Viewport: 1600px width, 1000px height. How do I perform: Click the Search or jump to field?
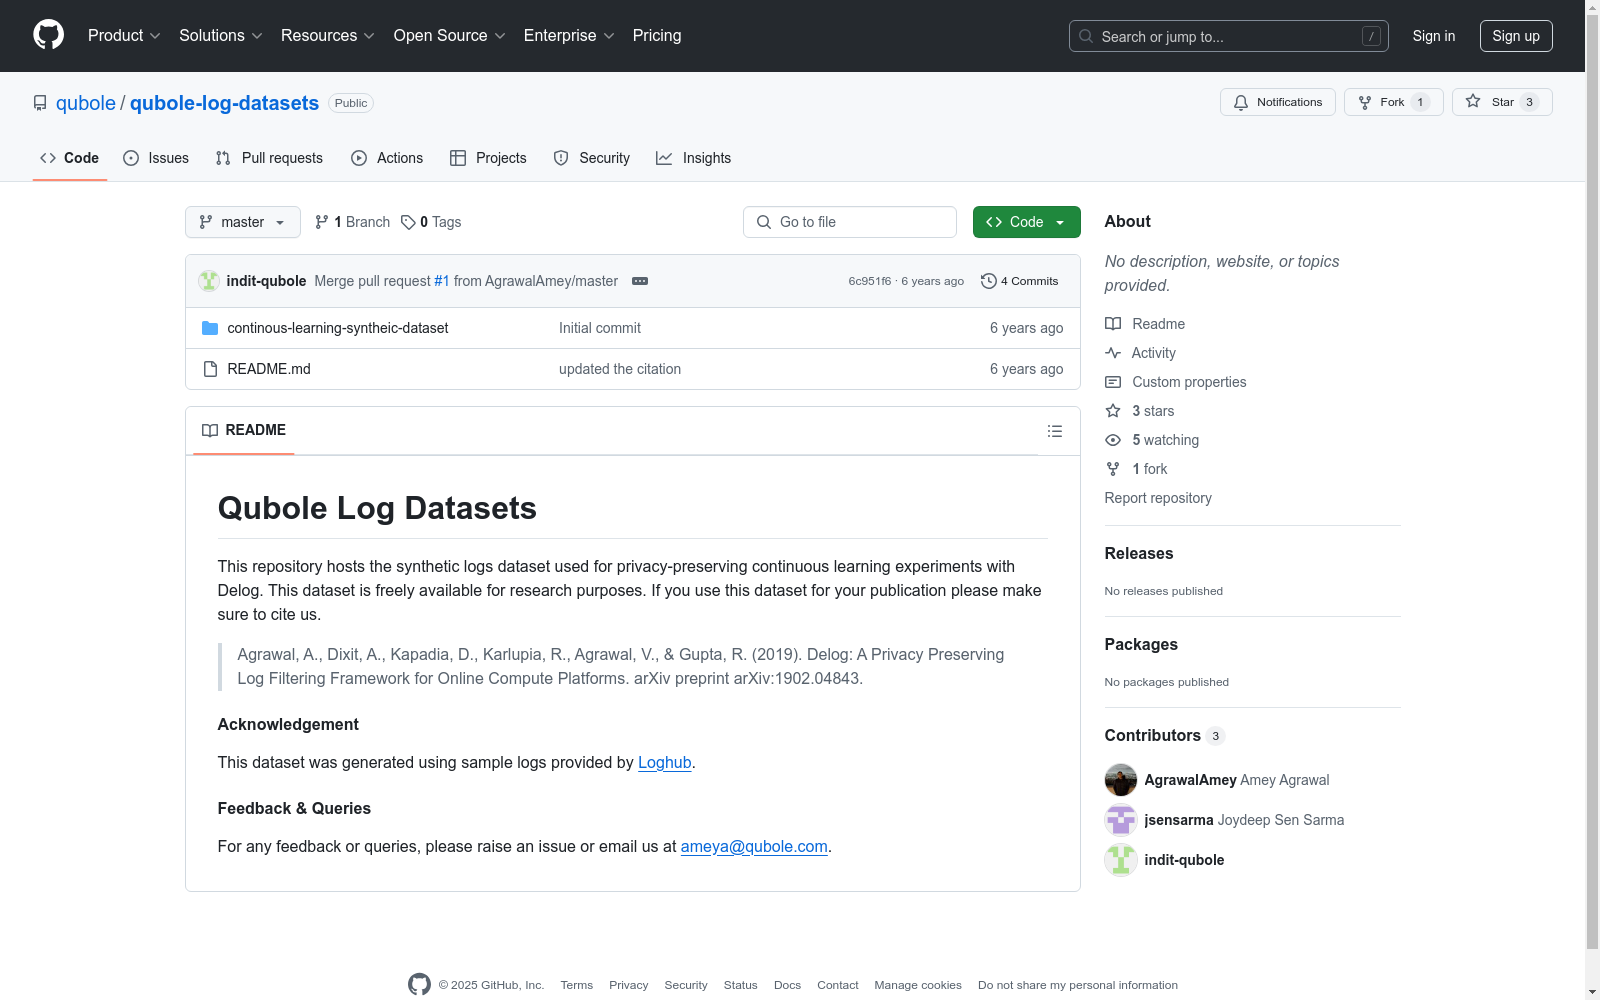[1229, 36]
